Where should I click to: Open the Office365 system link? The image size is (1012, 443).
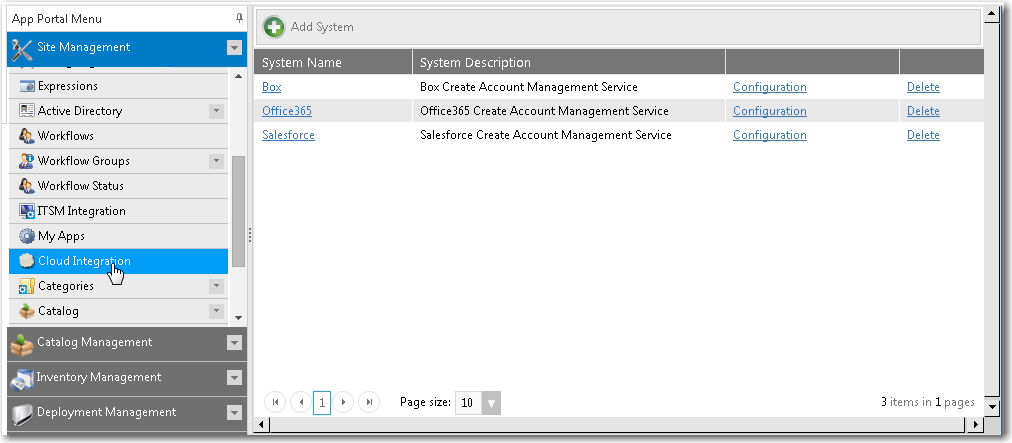[x=286, y=111]
